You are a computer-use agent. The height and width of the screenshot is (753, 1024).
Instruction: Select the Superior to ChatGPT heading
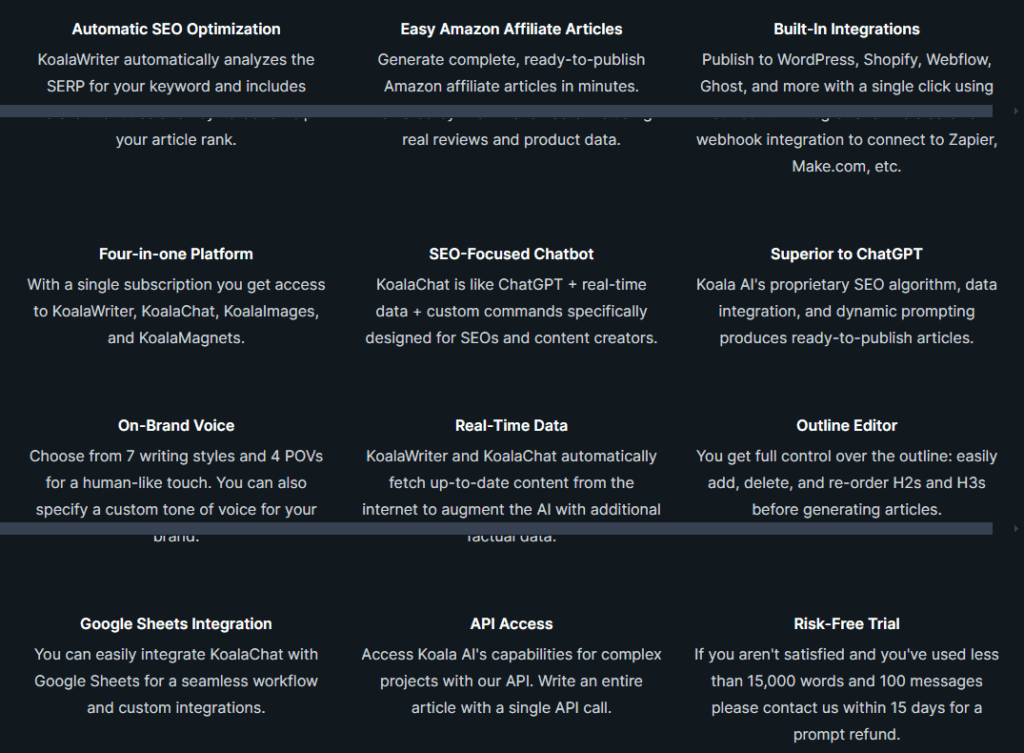click(846, 254)
